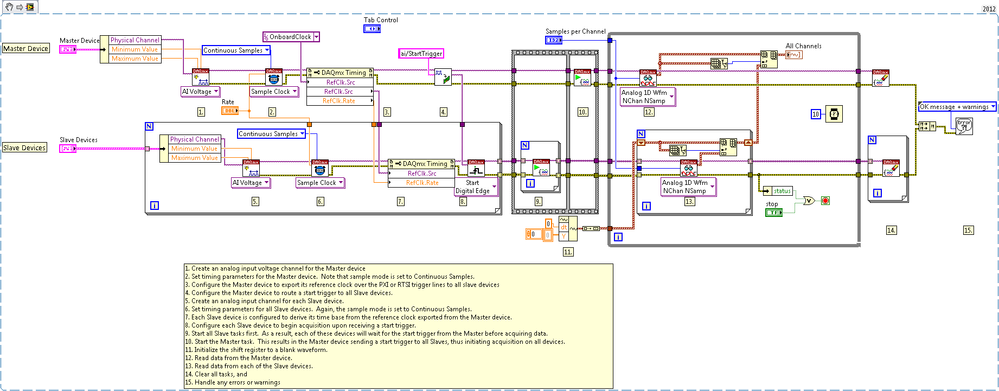Open the OnboardClock constant dropdown
999x391 pixels.
point(292,37)
